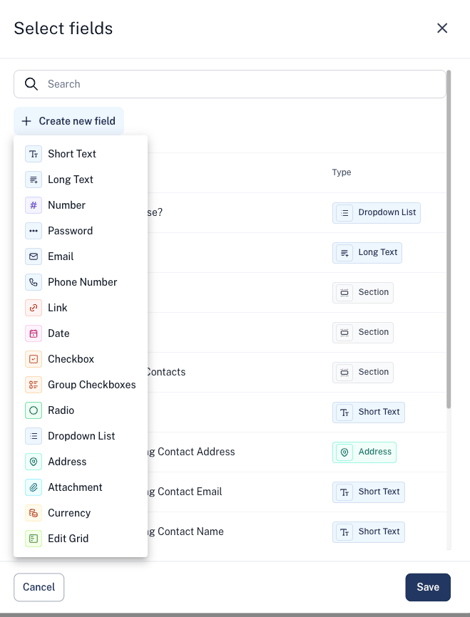Choose Radio field type
The width and height of the screenshot is (470, 617).
[x=80, y=410]
